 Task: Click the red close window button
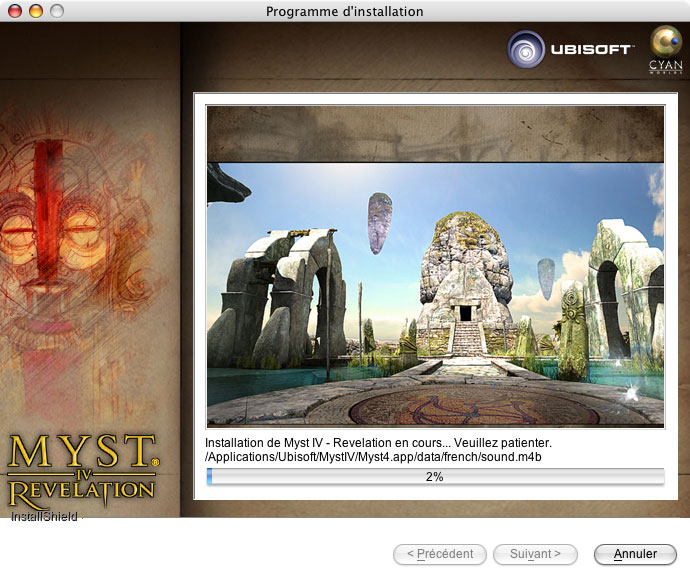pos(15,11)
